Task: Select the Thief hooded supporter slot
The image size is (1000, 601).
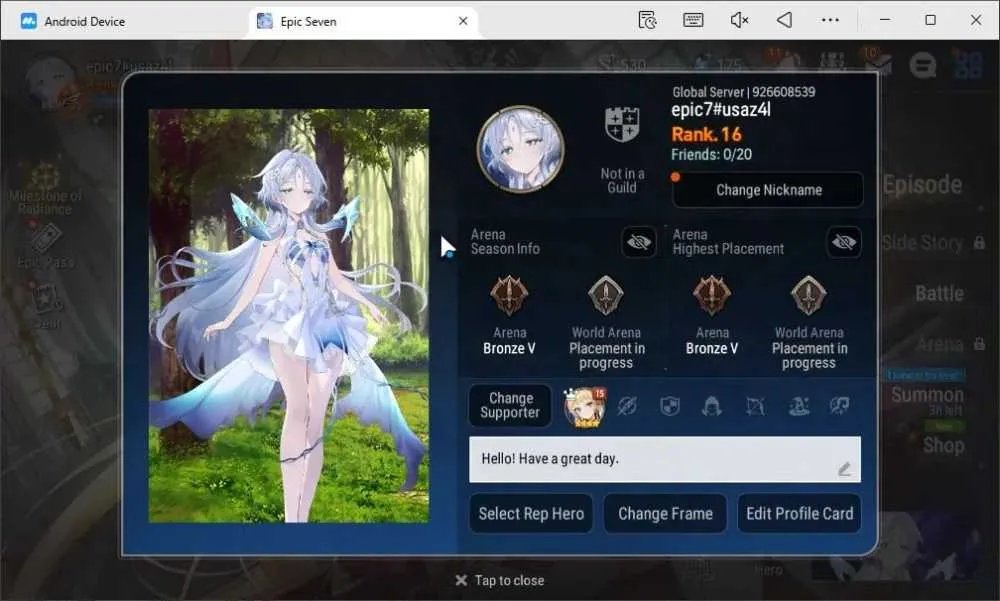Action: pos(712,406)
